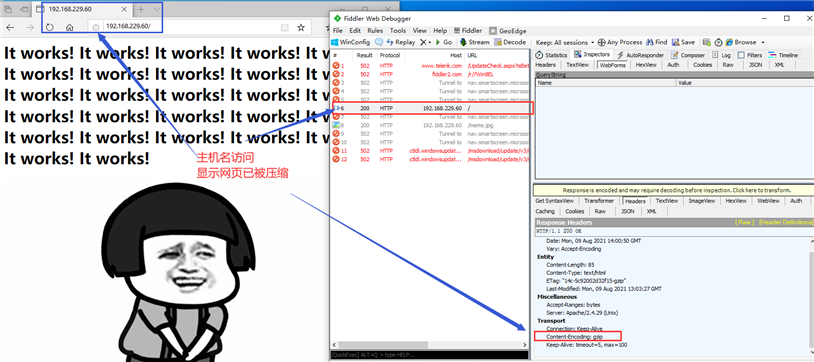This screenshot has width=814, height=362.
Task: Open the Edit menu
Action: (x=355, y=31)
